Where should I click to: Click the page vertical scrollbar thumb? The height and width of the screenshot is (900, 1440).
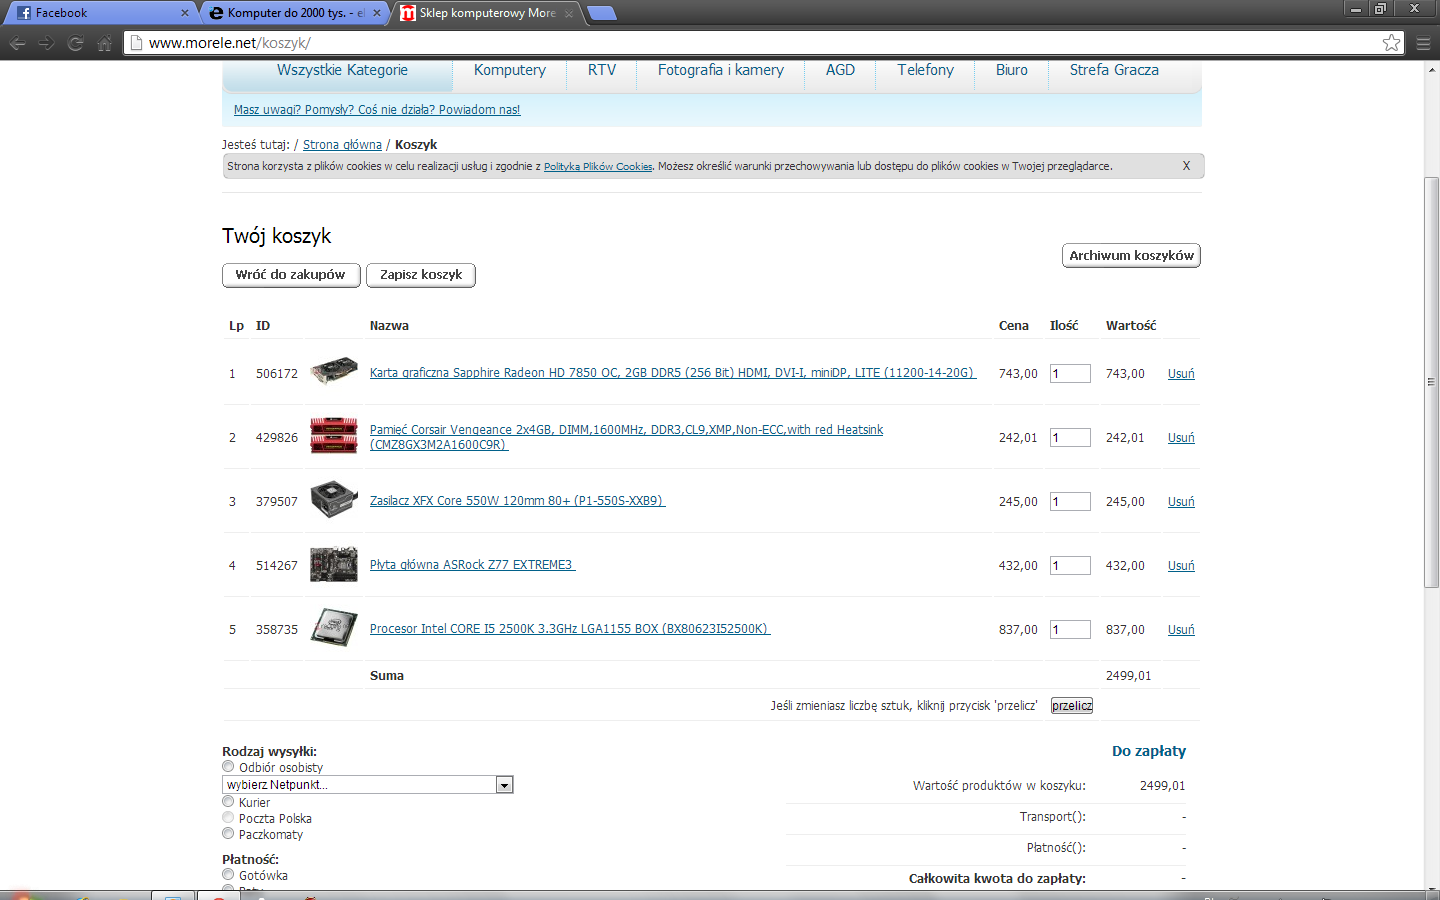(x=1431, y=381)
